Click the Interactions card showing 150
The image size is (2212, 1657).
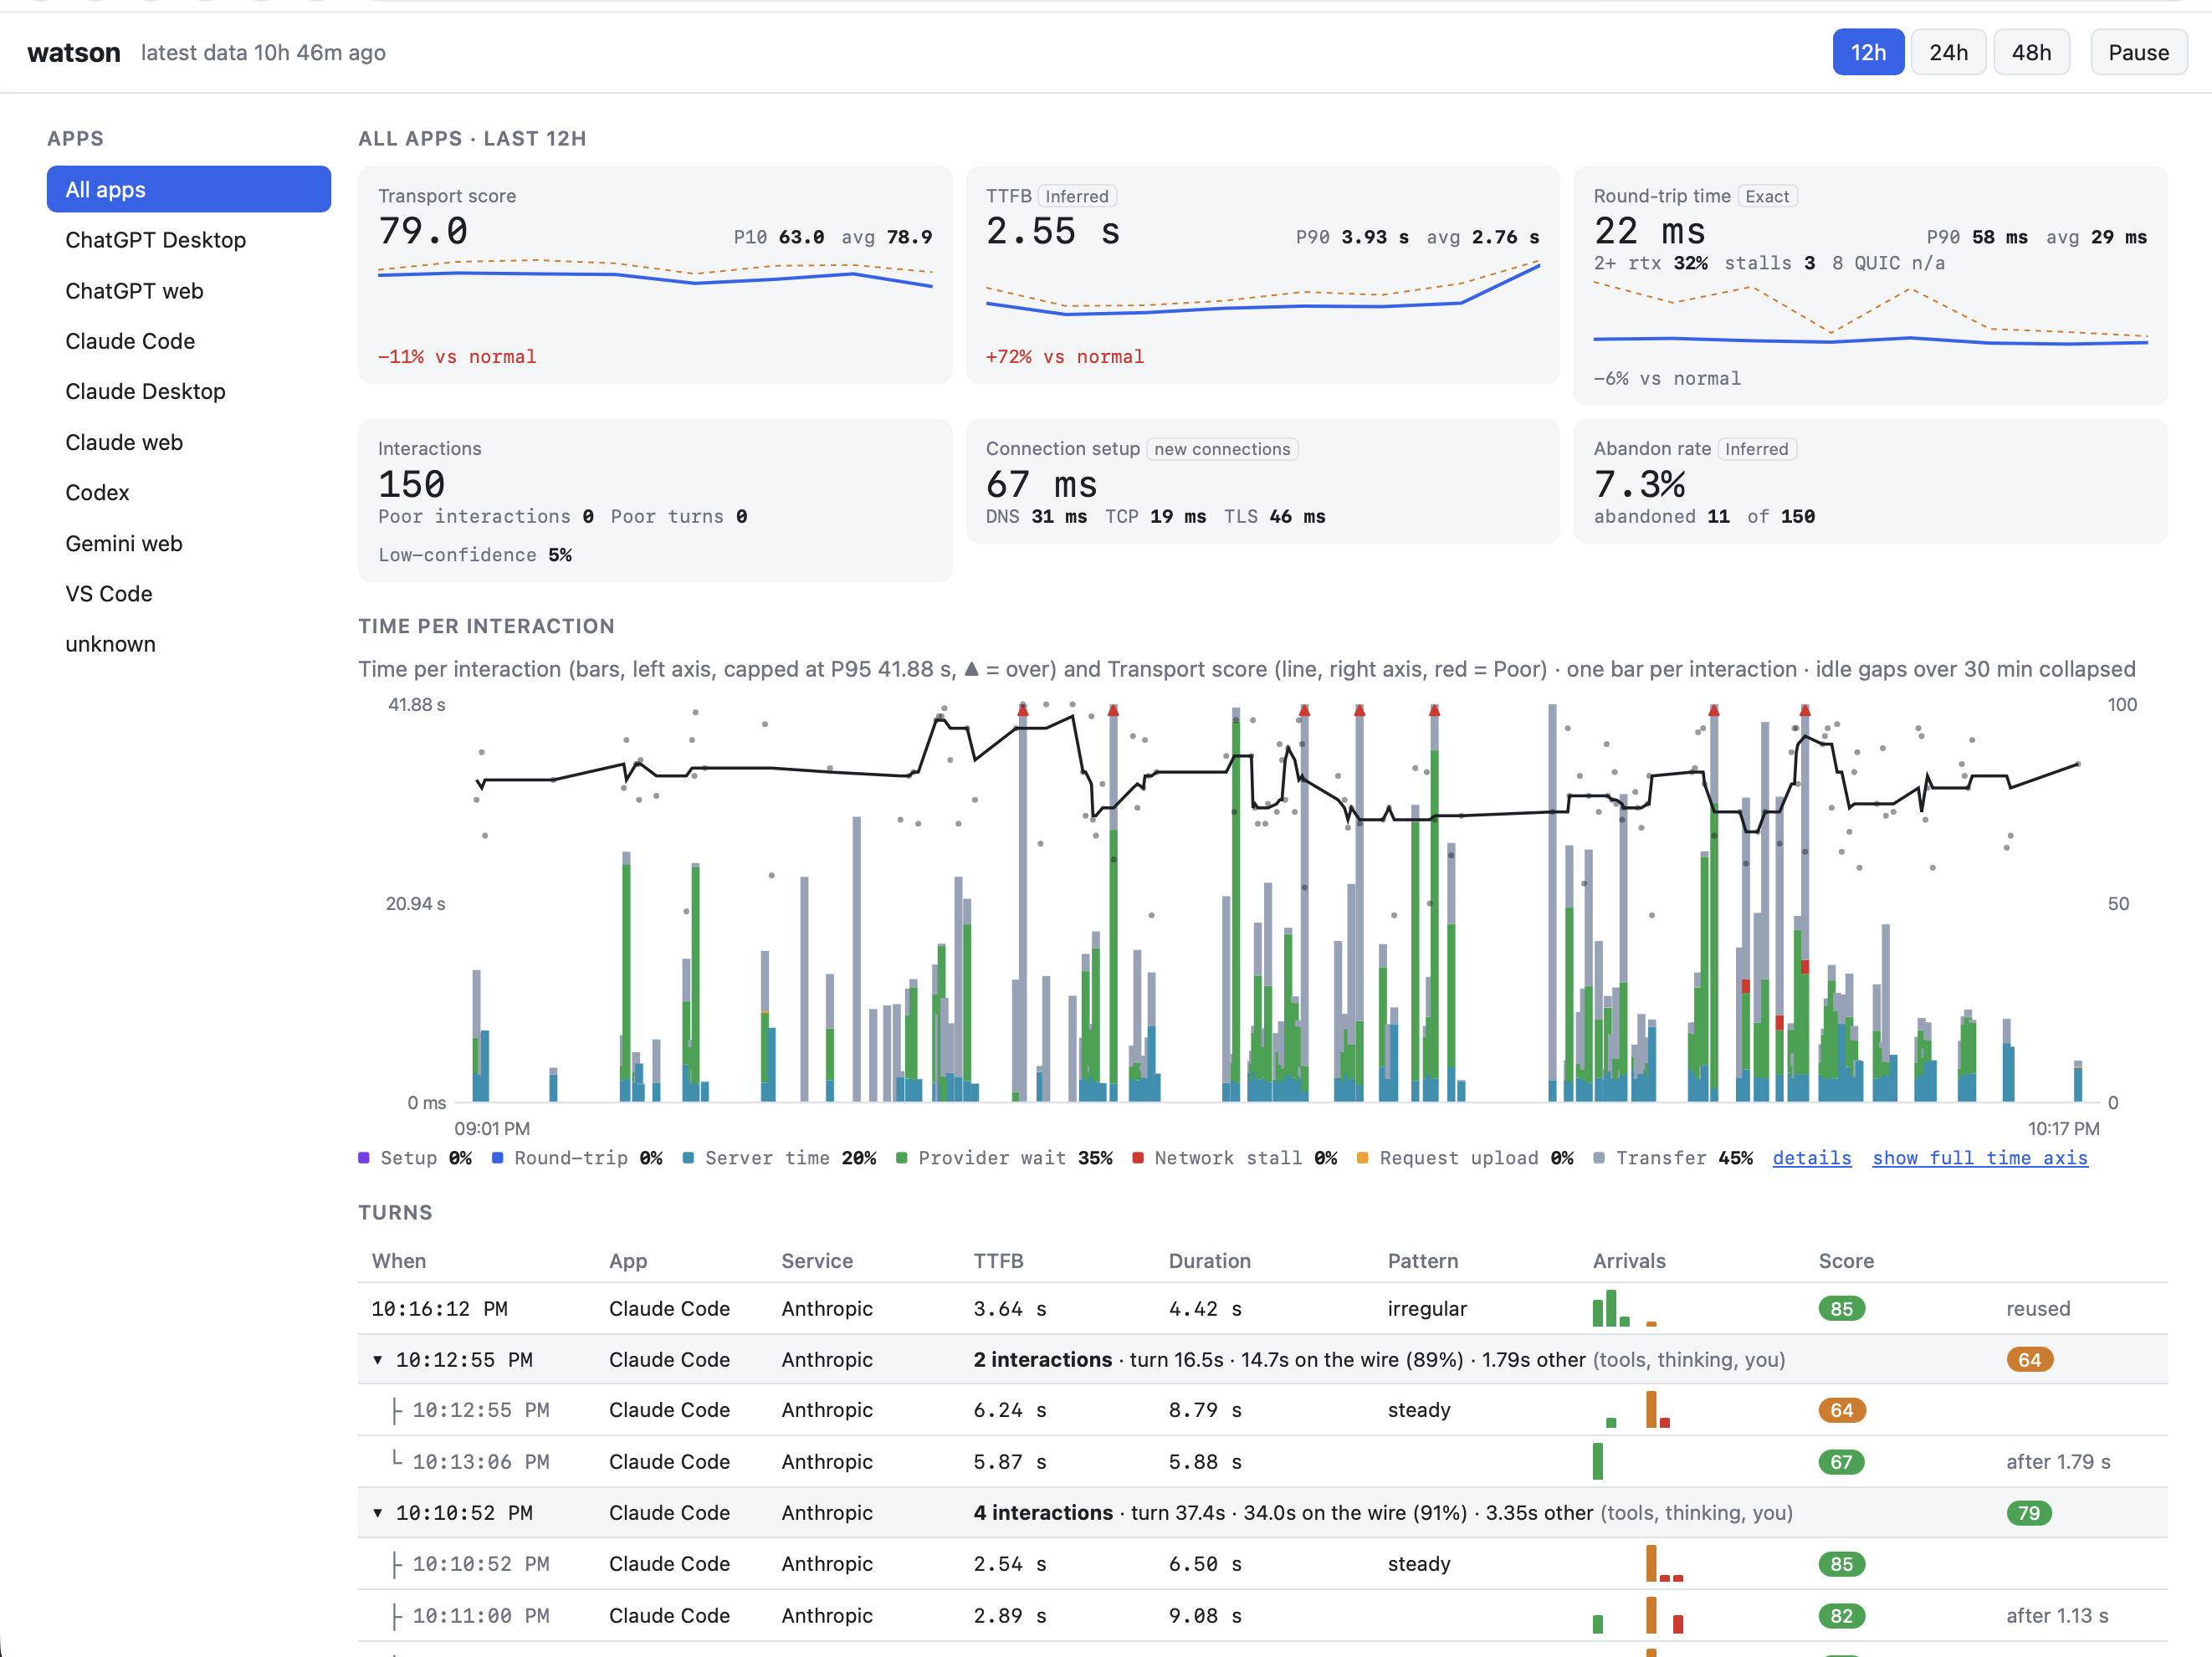tap(655, 500)
